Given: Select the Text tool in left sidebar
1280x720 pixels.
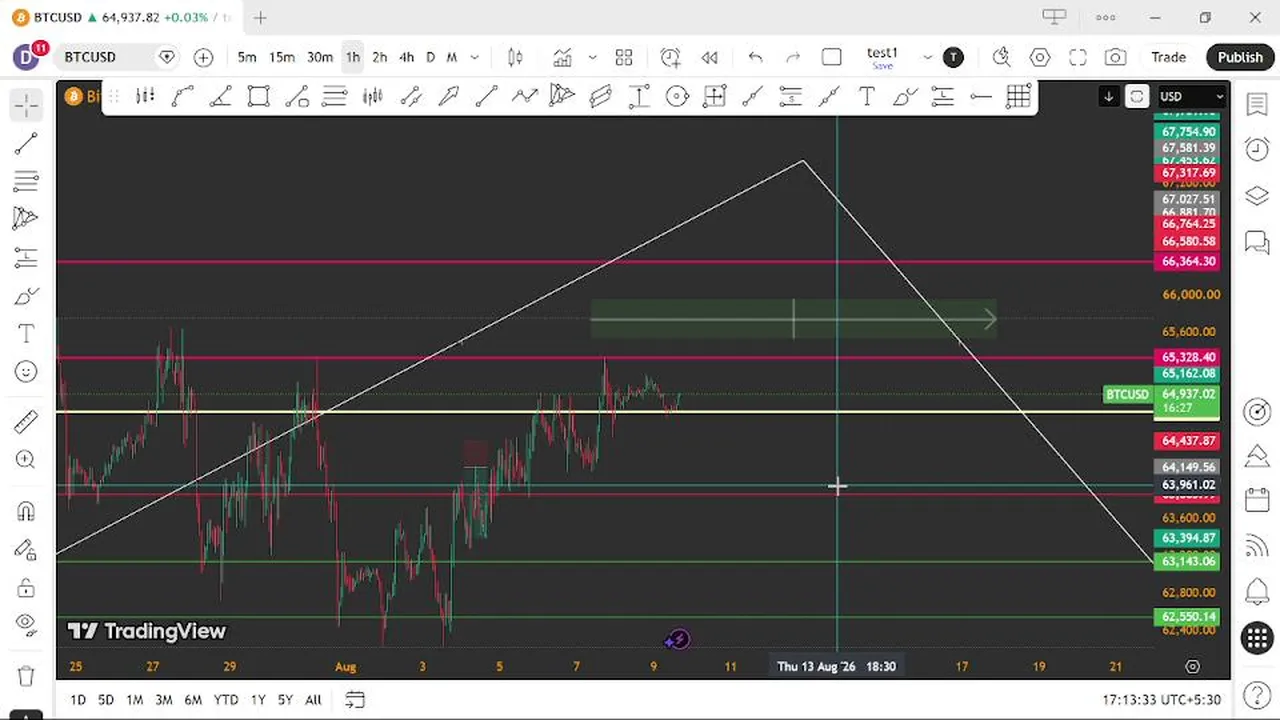Looking at the screenshot, I should coord(26,334).
